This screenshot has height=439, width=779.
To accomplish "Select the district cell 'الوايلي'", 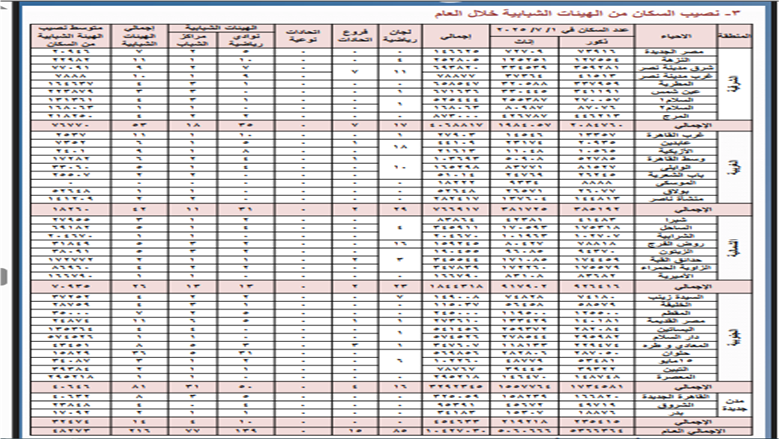I will point(675,167).
